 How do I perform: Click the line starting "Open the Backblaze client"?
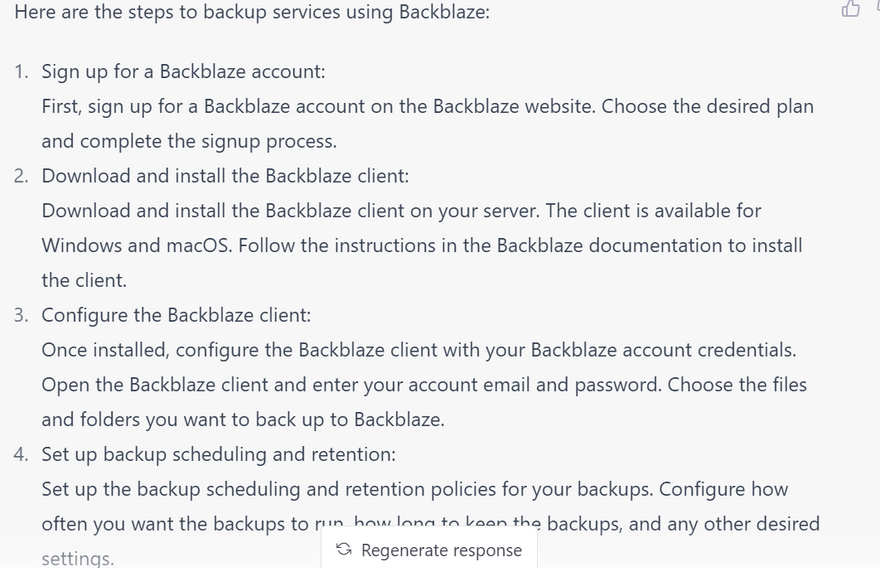[x=424, y=385]
